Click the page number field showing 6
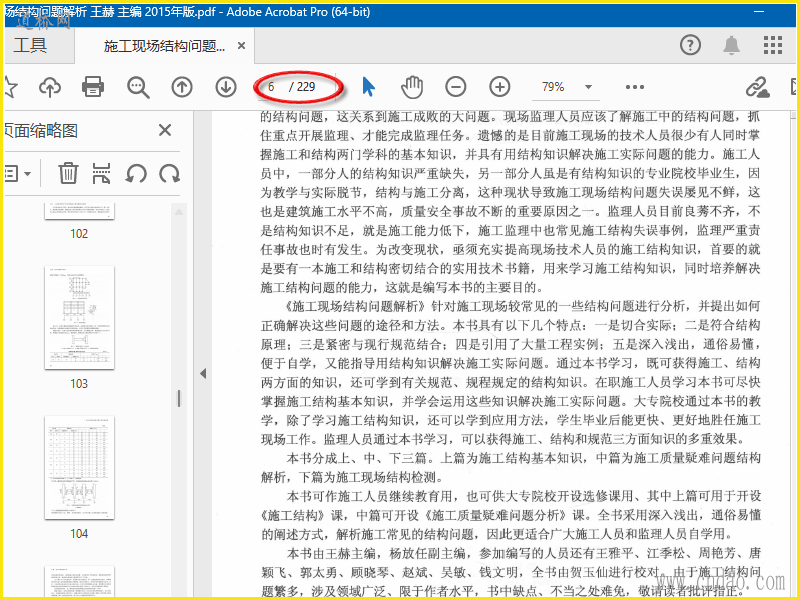This screenshot has width=800, height=600. [271, 87]
